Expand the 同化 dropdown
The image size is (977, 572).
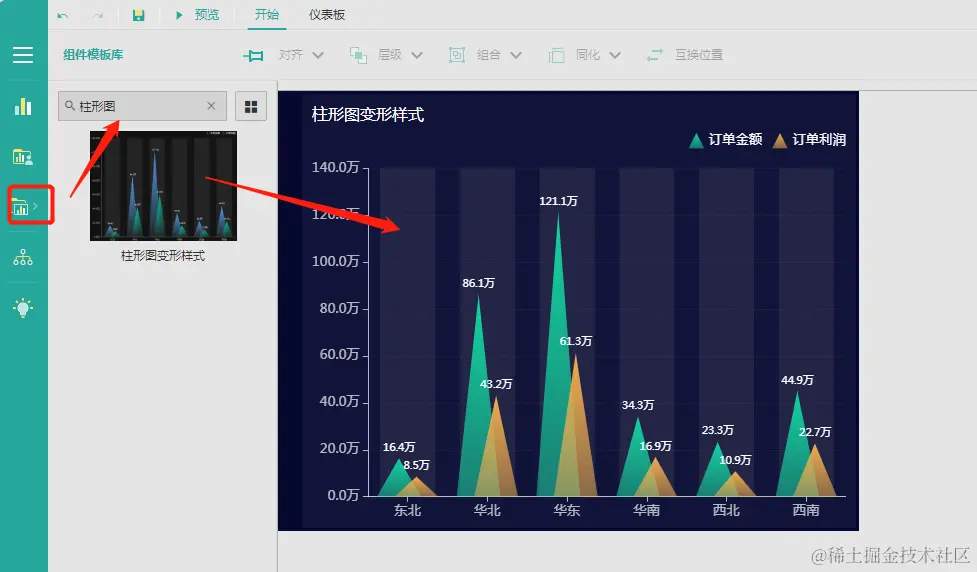[615, 55]
